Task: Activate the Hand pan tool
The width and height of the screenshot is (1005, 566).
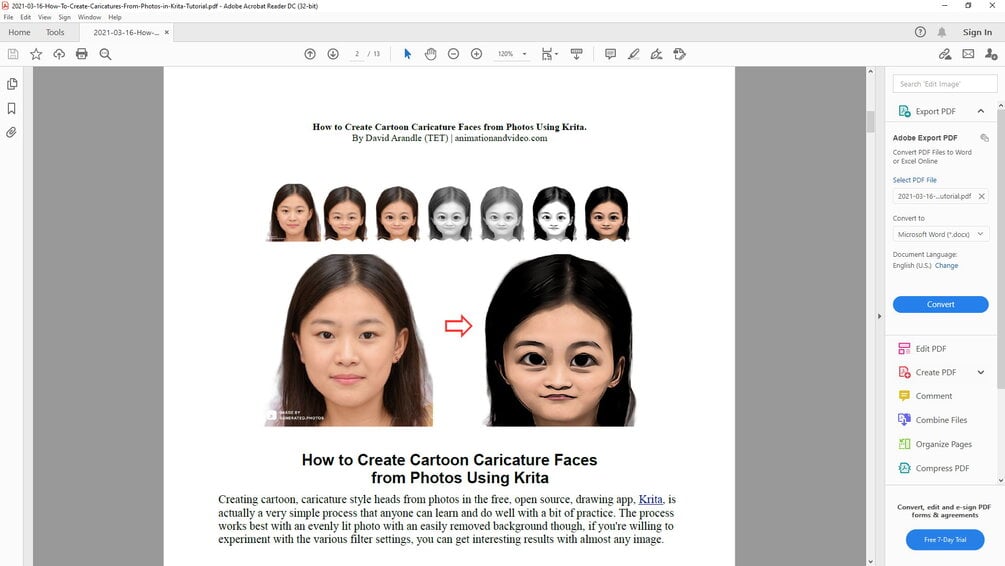Action: pyautogui.click(x=431, y=54)
